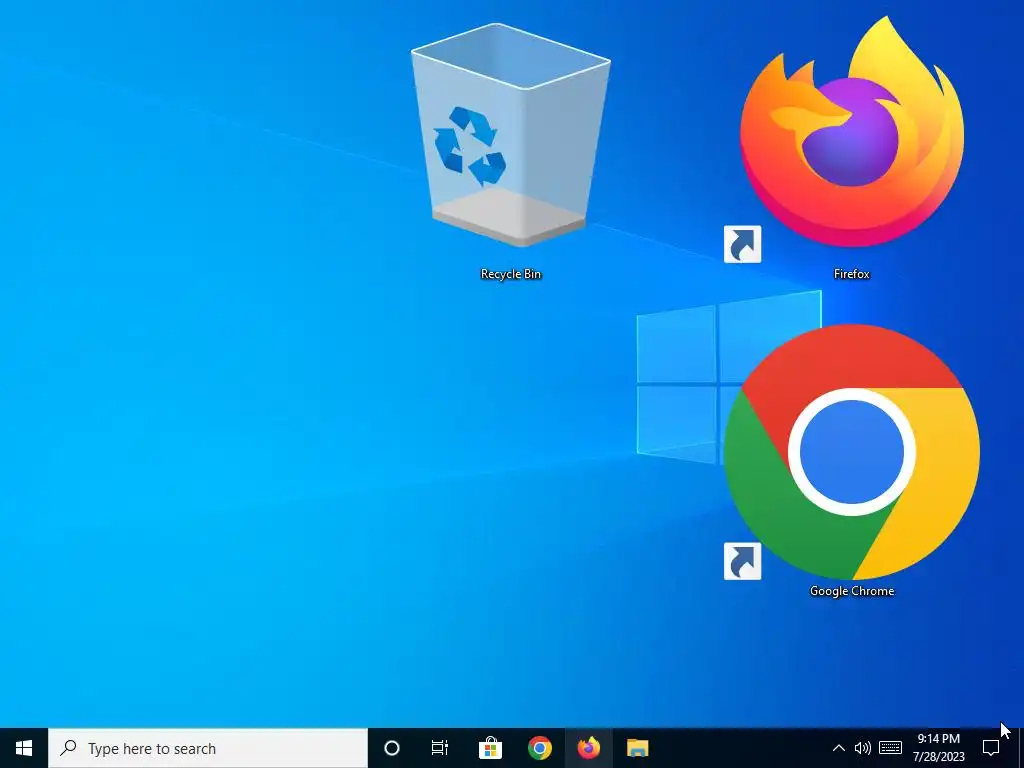Image resolution: width=1024 pixels, height=768 pixels.
Task: Open Task View on the taskbar
Action: point(440,748)
